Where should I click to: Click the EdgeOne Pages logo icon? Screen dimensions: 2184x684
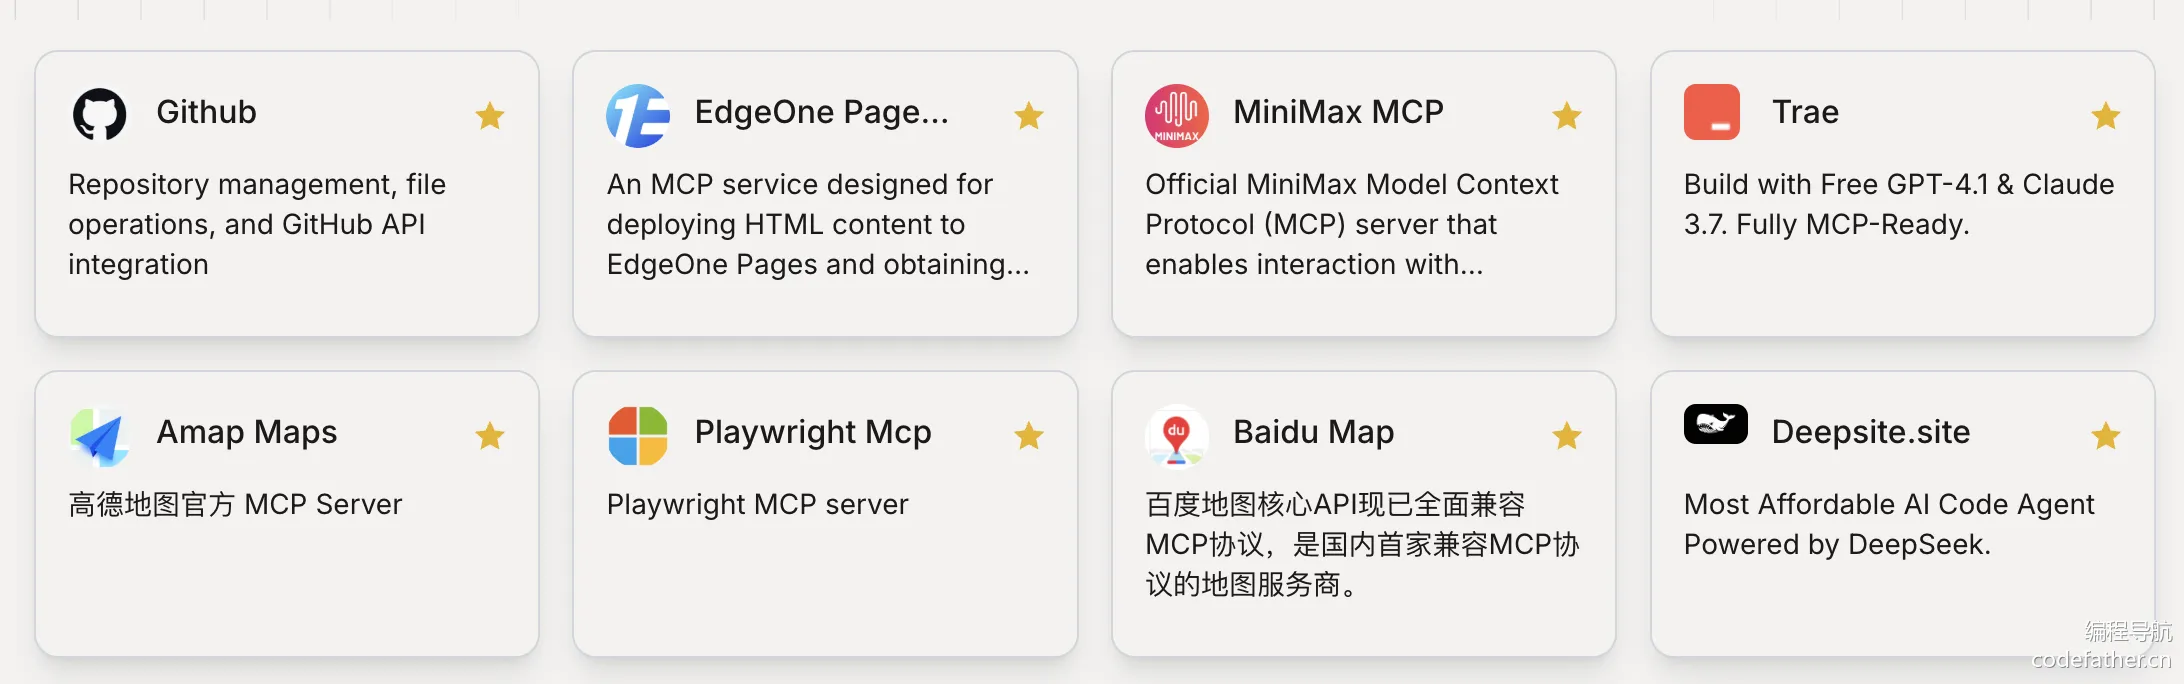[638, 116]
